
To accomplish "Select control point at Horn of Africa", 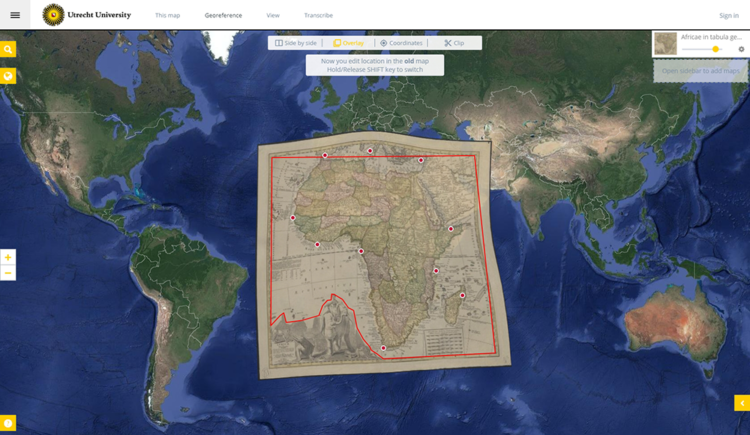I will click(451, 229).
